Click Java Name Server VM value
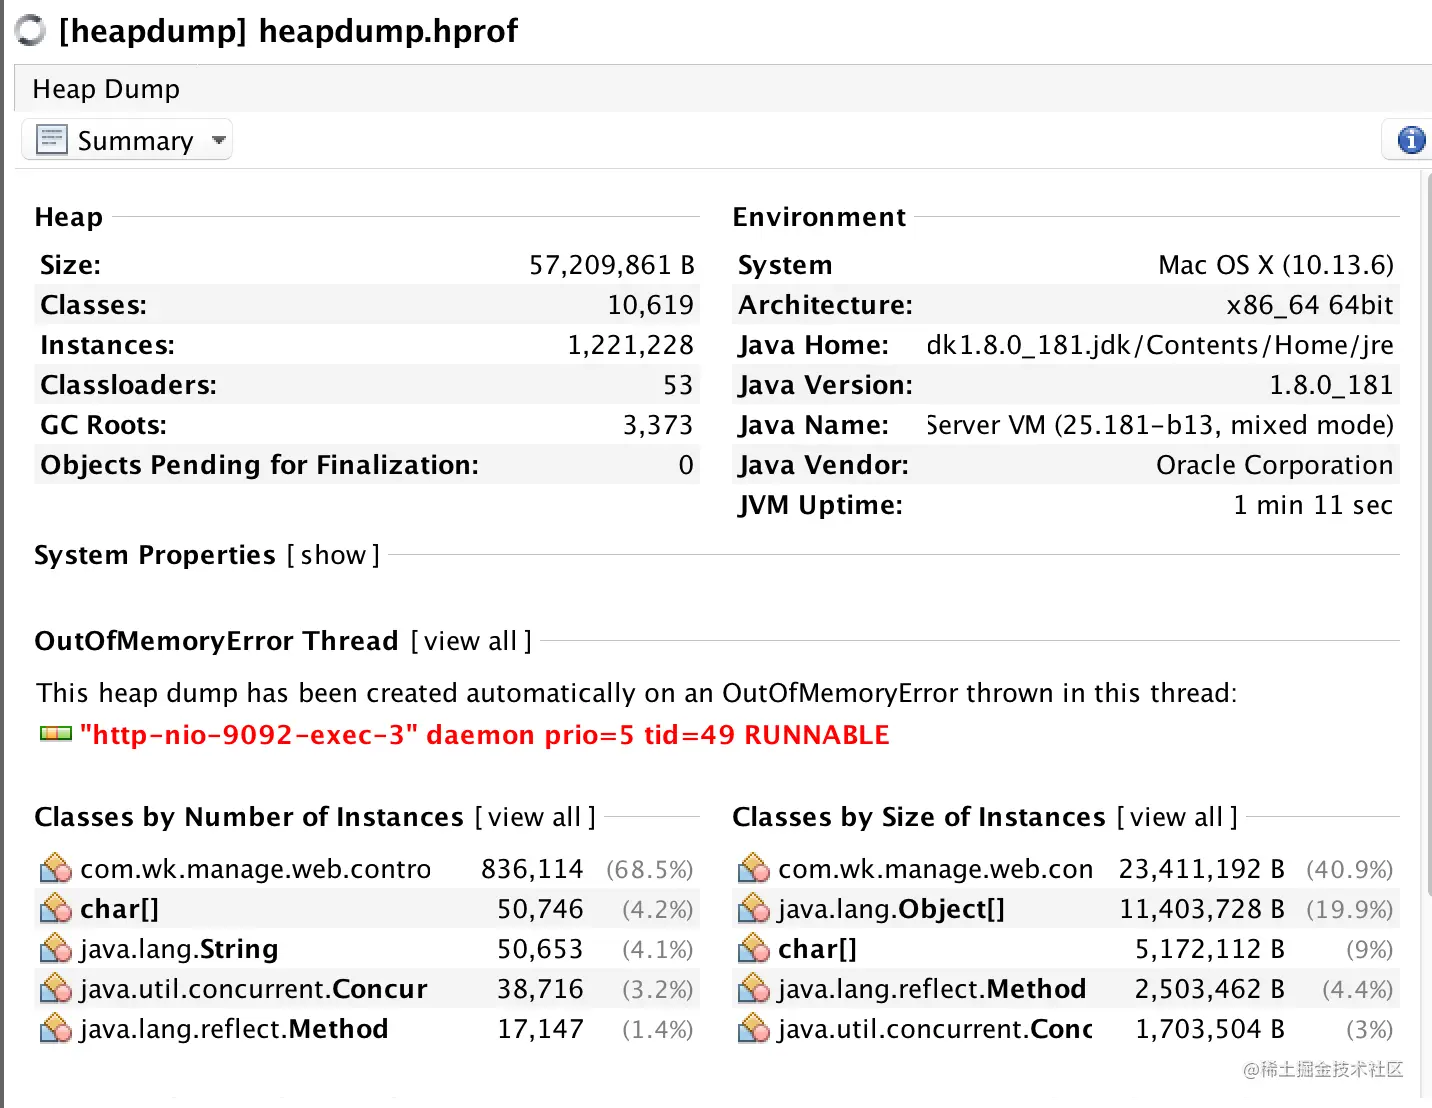 pyautogui.click(x=1160, y=425)
